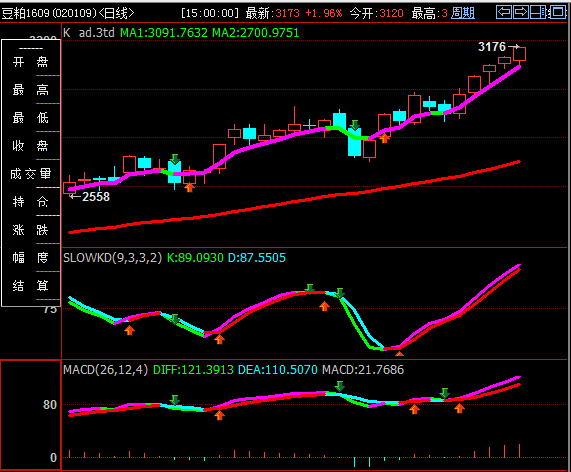571x472 pixels.
Task: Click 持仓 row in the info panel
Action: tap(31, 201)
